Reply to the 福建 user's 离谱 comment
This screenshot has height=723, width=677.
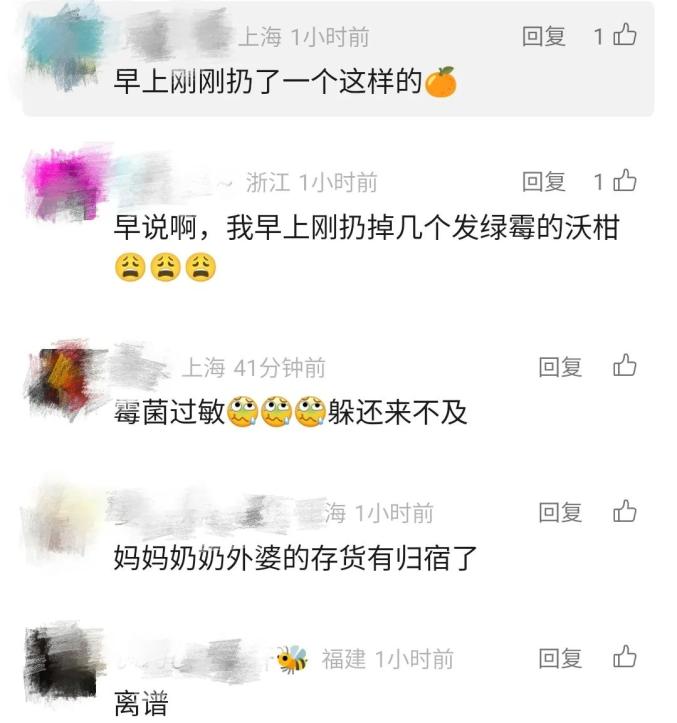click(x=560, y=658)
